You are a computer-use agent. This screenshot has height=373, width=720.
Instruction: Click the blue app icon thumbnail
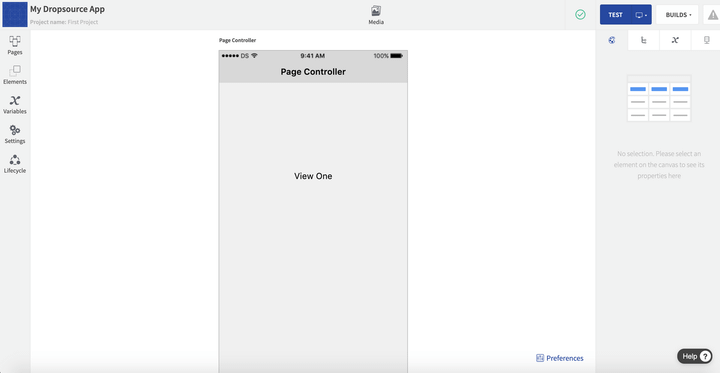coord(15,15)
